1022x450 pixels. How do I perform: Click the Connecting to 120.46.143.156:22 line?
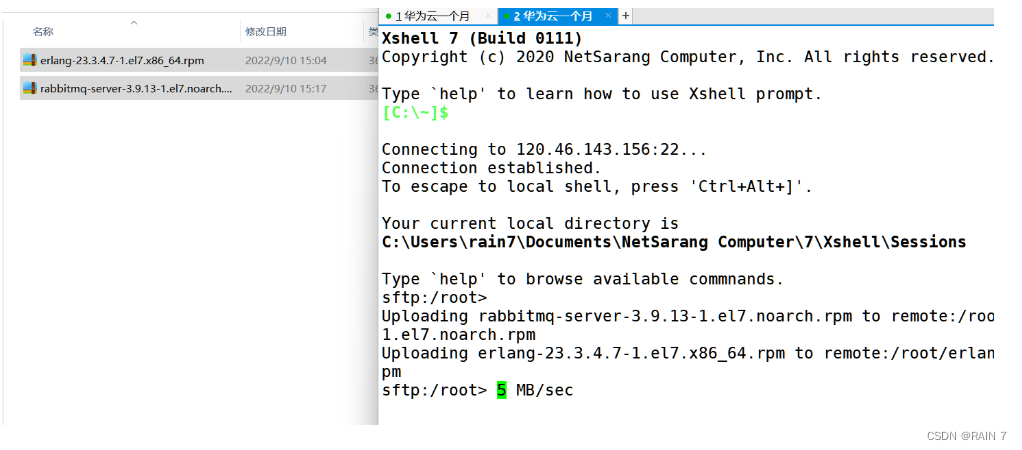click(x=544, y=149)
